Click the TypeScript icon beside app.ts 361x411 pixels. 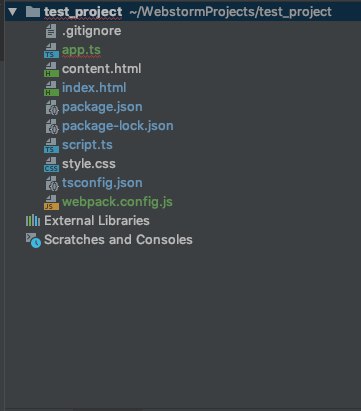(51, 50)
